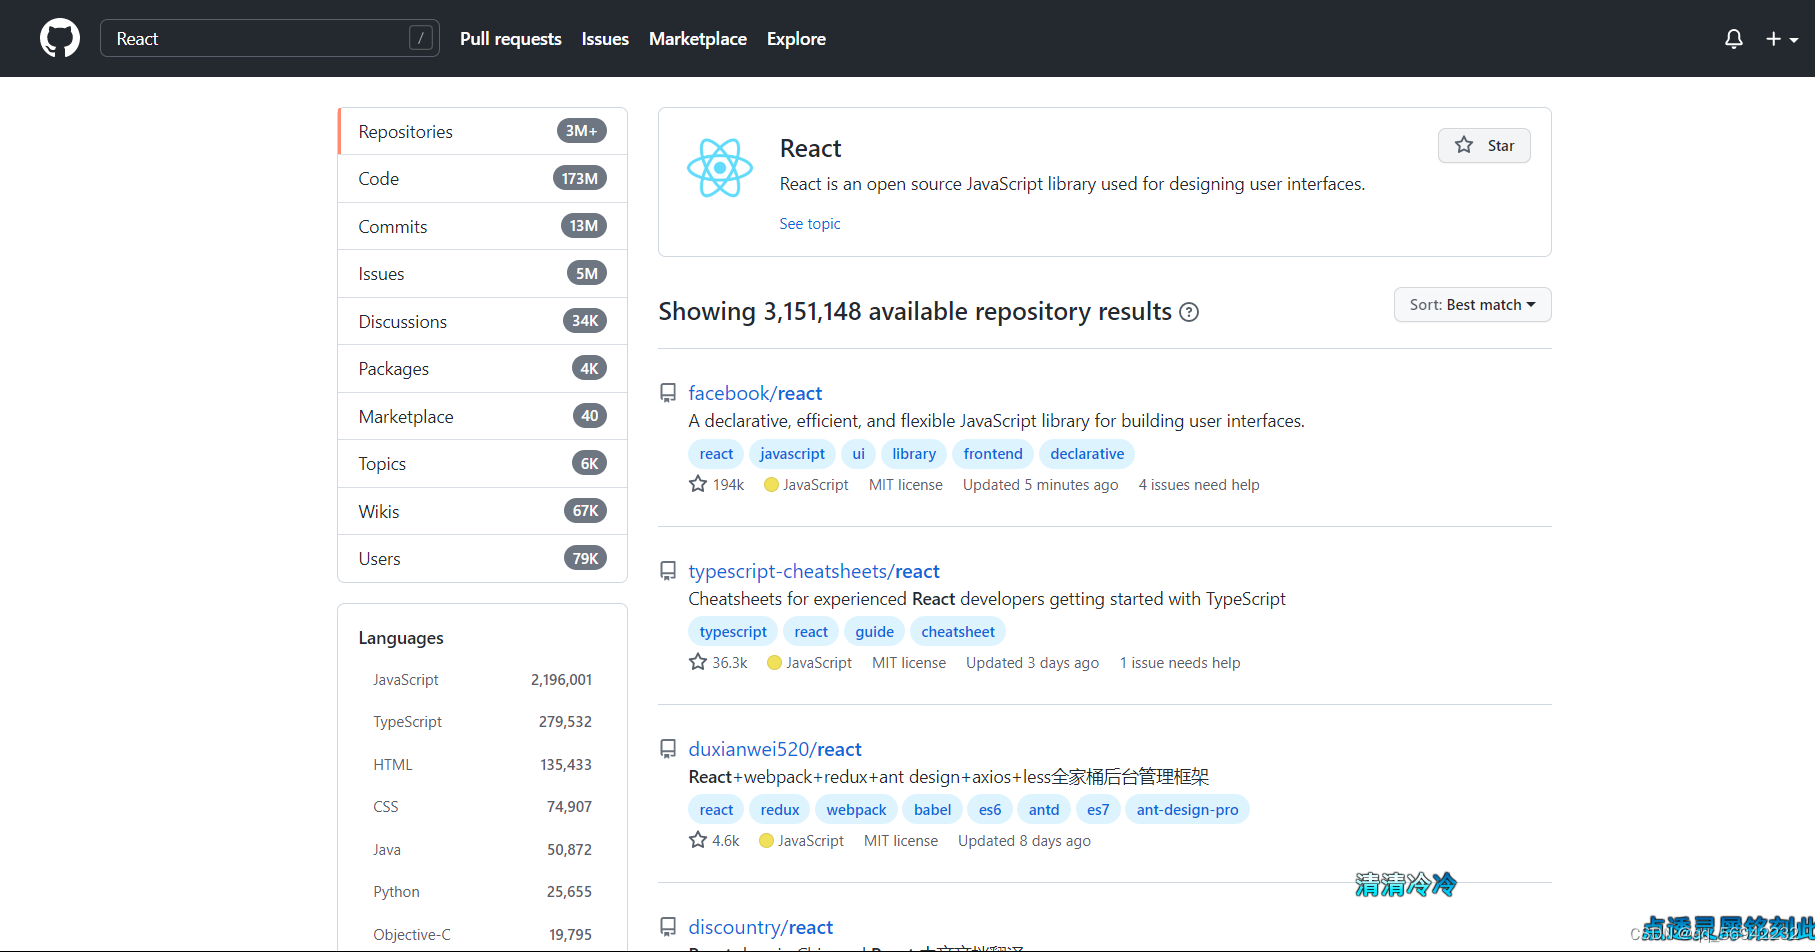Open the discountry/react repository
Viewport: 1815px width, 952px height.
761,927
